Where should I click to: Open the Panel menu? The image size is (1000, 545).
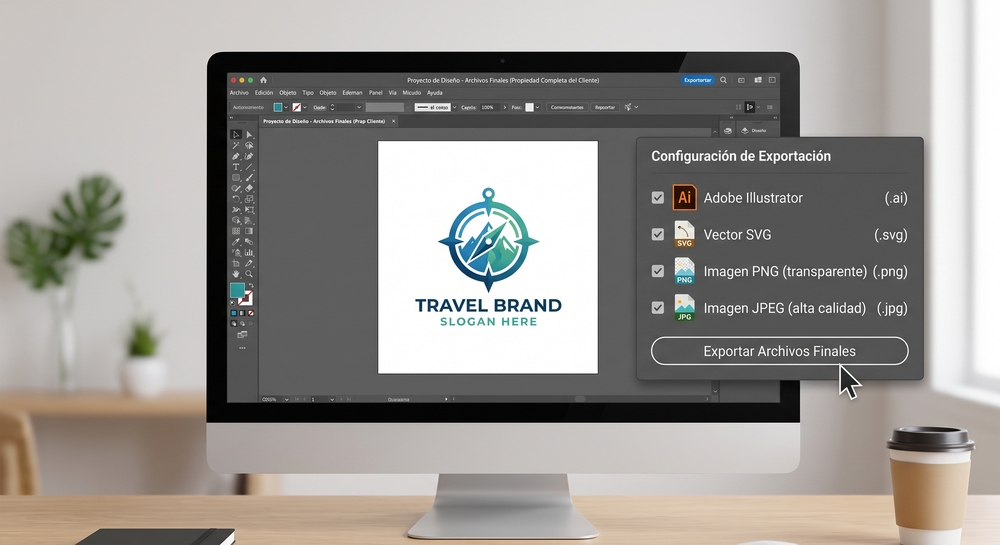click(376, 92)
